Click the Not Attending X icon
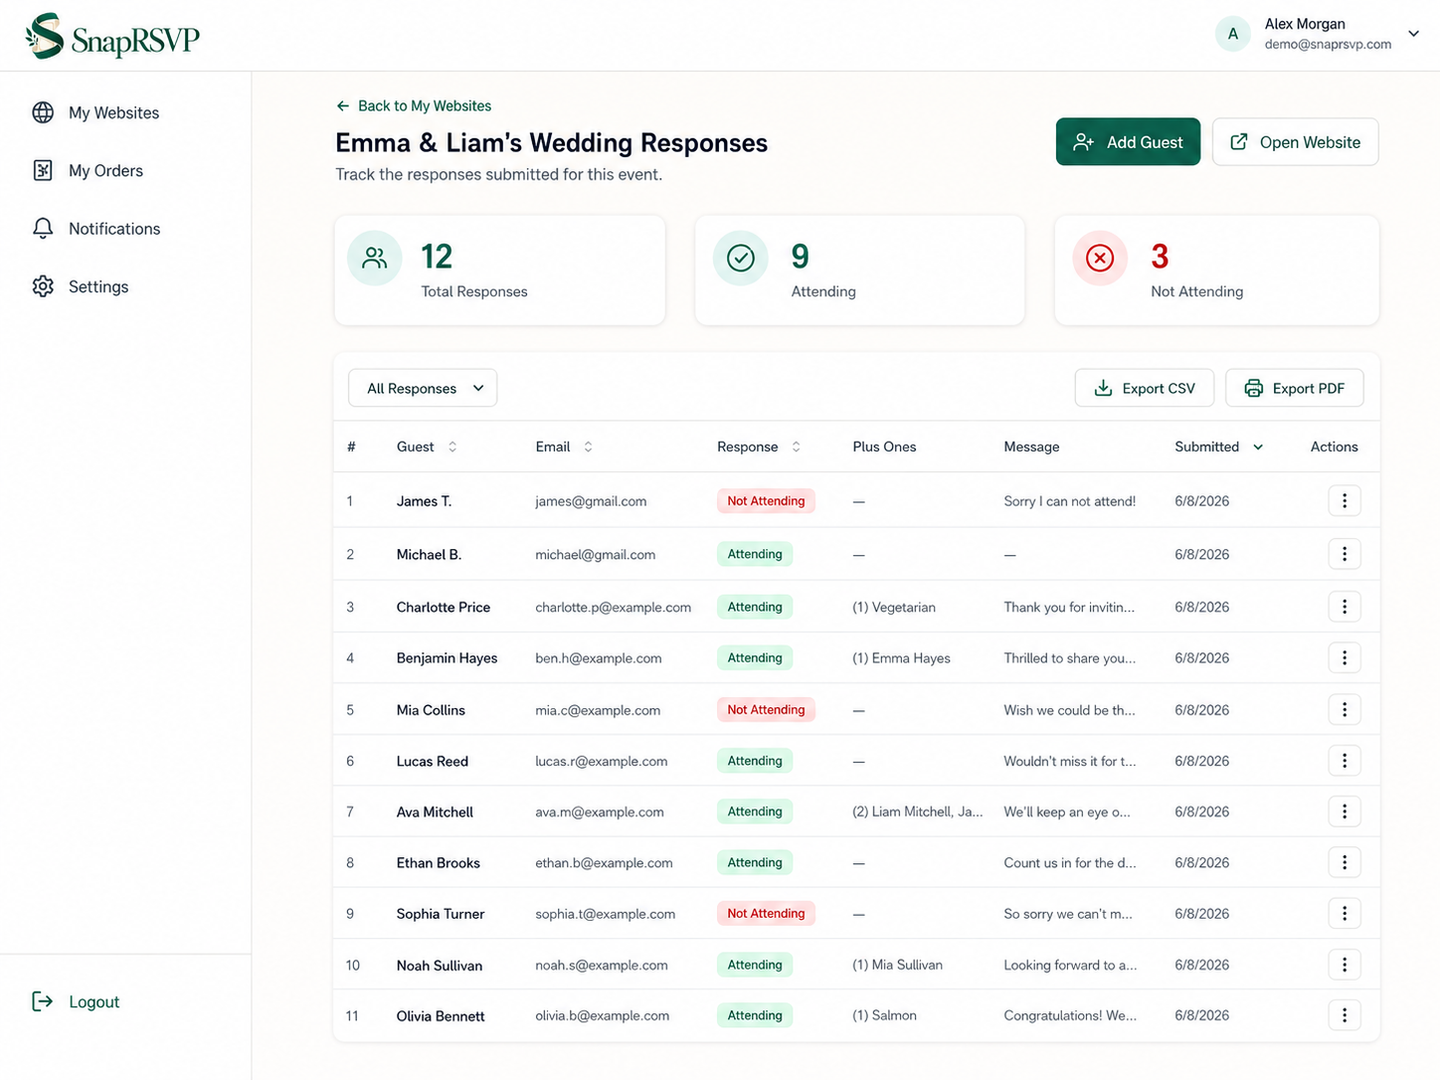This screenshot has height=1080, width=1440. (x=1100, y=258)
